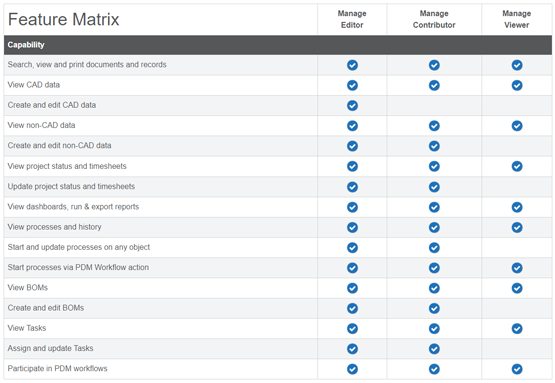Click Editor checkmark for View processes and history
555x383 pixels.
[x=352, y=227]
